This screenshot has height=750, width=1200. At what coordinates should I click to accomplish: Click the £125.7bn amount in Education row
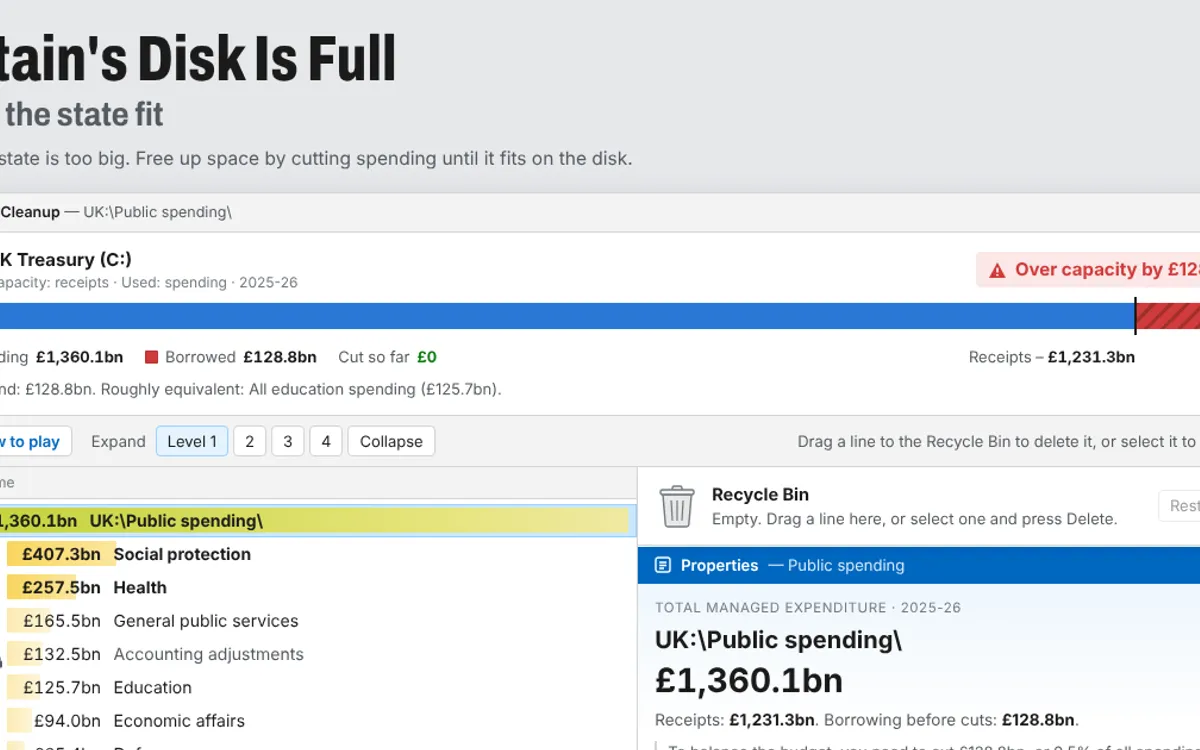[x=62, y=688]
